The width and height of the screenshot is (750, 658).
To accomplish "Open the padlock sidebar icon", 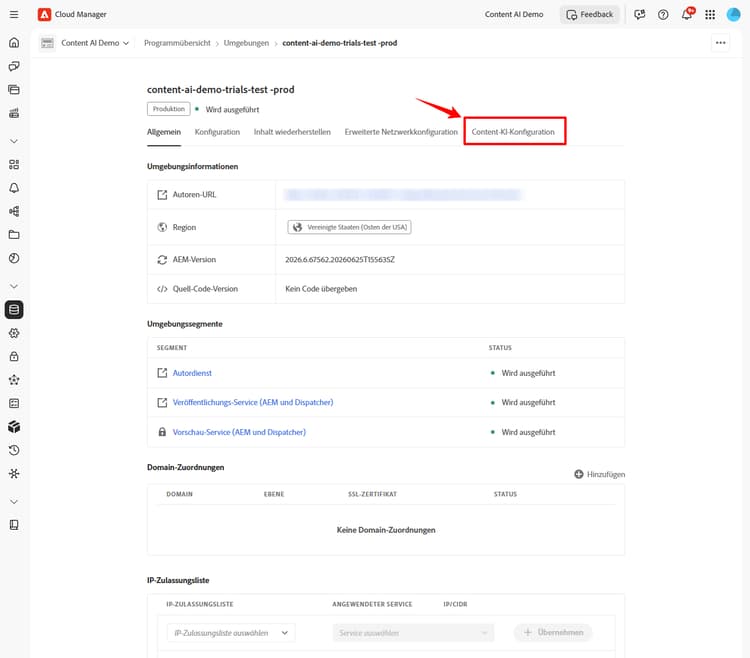I will click(x=14, y=356).
